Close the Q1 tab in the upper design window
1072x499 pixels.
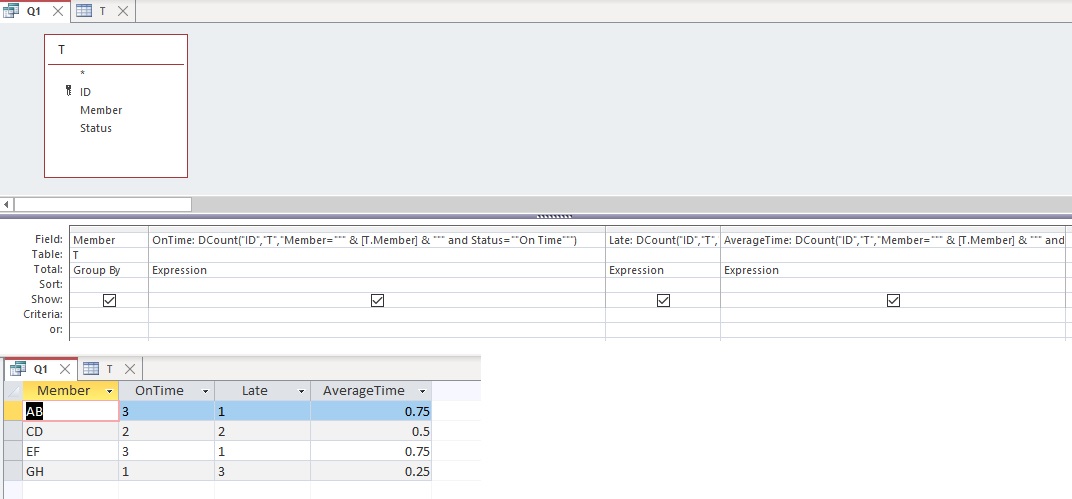click(57, 11)
